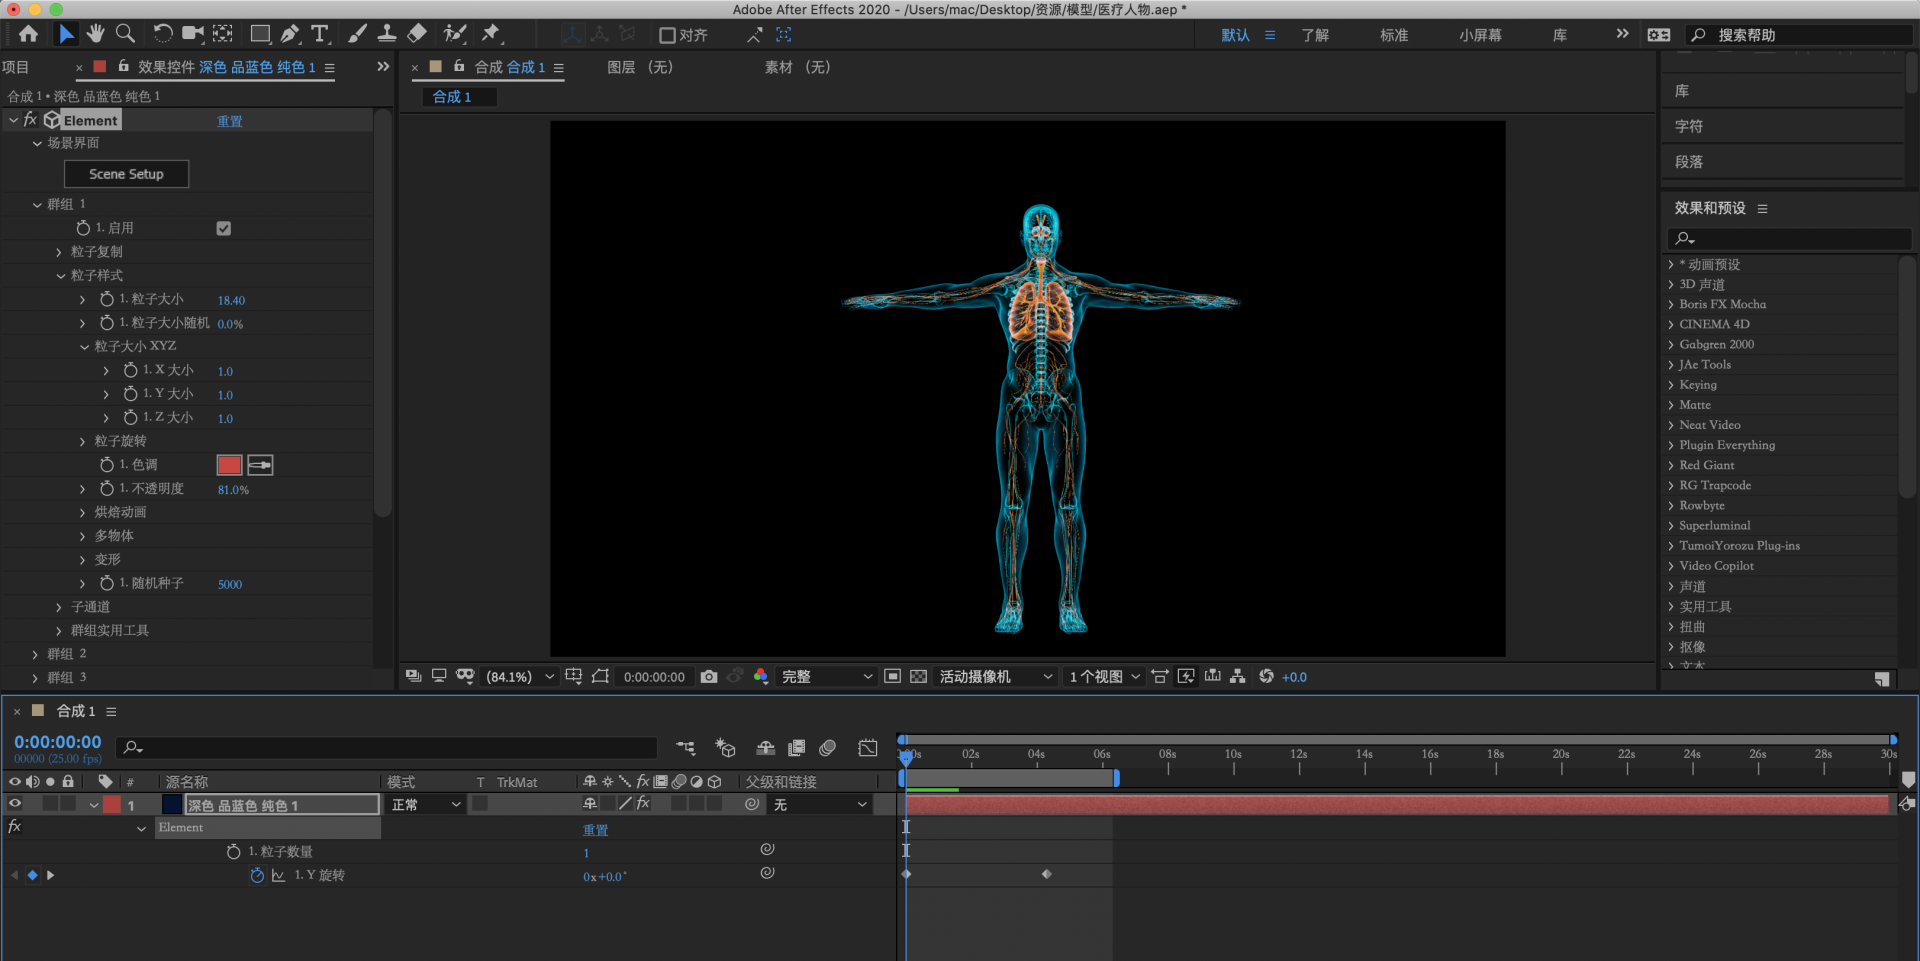Click the red 色调 color swatch

point(229,465)
